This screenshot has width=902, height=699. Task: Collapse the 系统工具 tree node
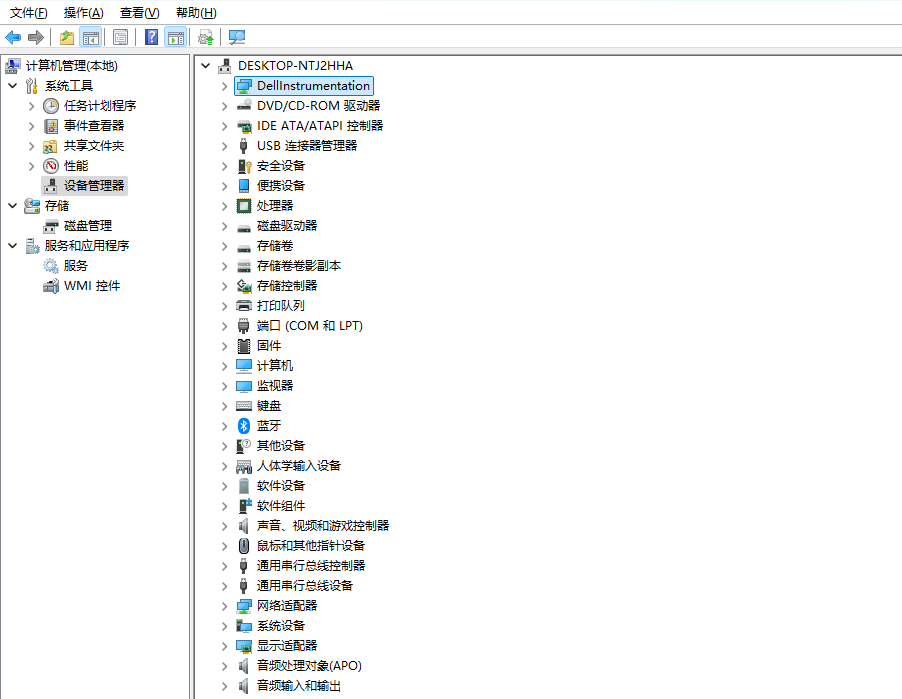13,86
